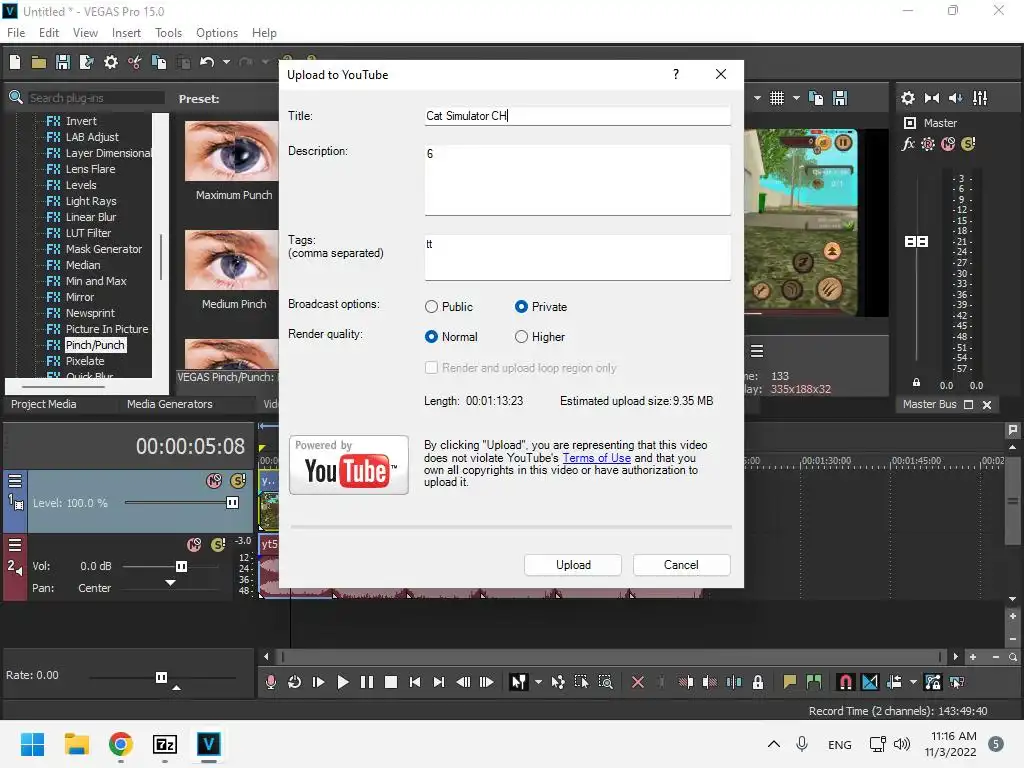This screenshot has width=1024, height=768.
Task: Open the audio track hamburger menu
Action: (14, 545)
